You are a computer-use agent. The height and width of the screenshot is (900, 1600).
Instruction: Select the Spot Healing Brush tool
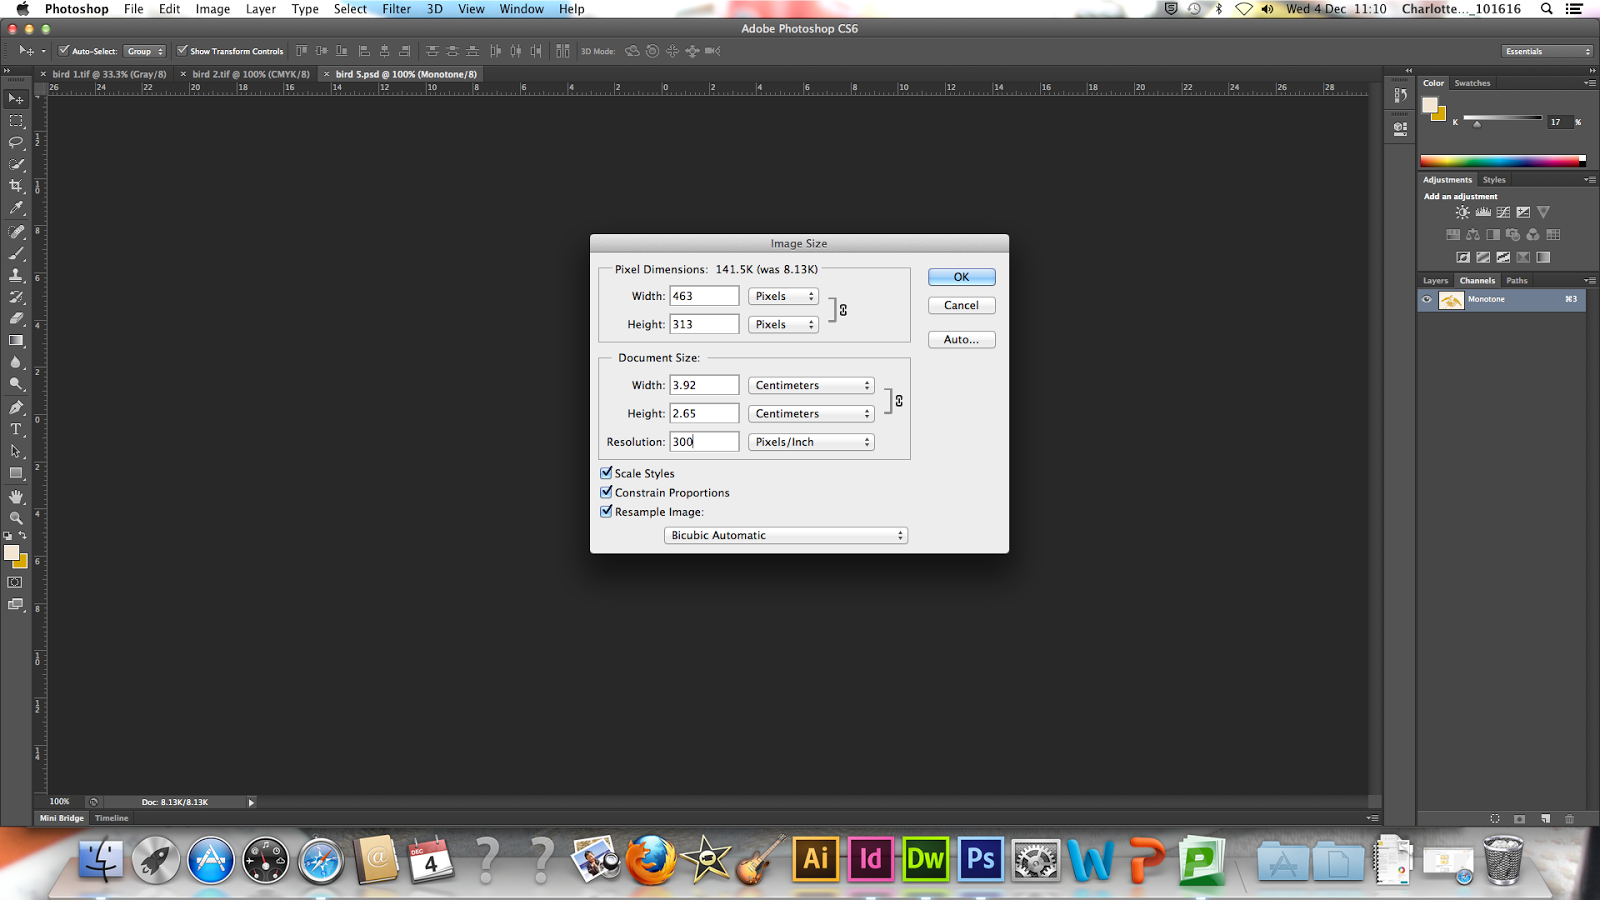click(16, 232)
